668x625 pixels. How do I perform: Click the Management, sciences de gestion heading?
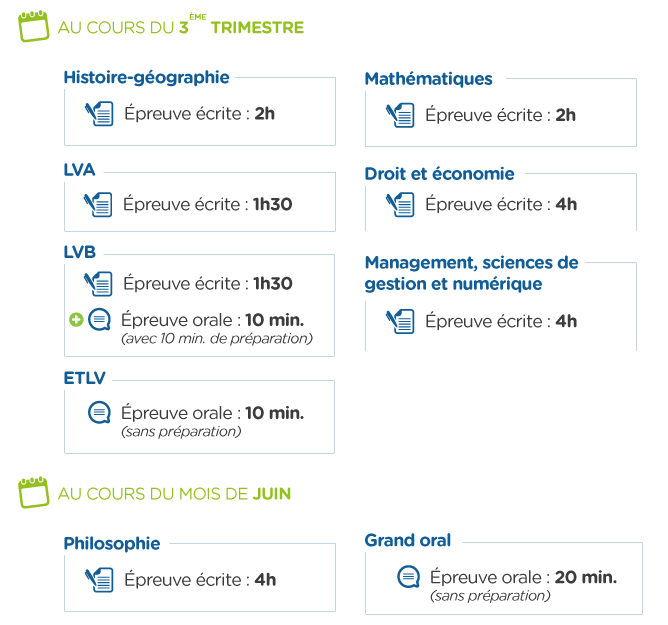click(x=472, y=273)
